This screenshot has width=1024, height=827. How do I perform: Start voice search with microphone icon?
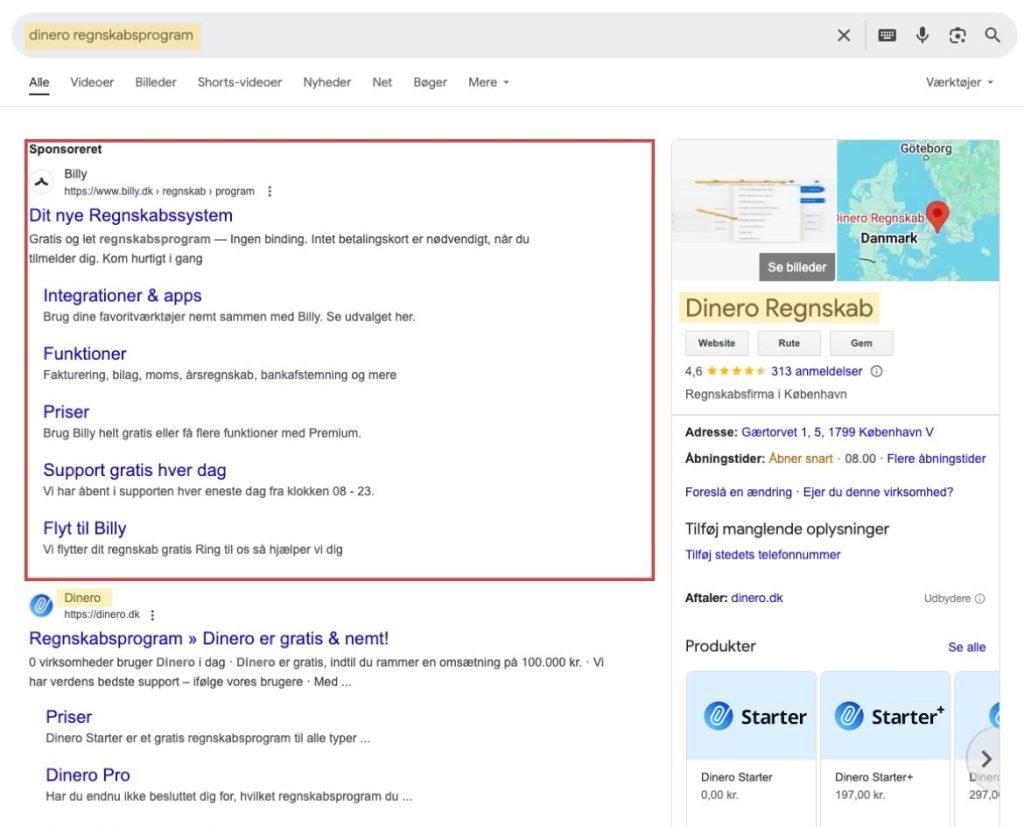point(922,35)
